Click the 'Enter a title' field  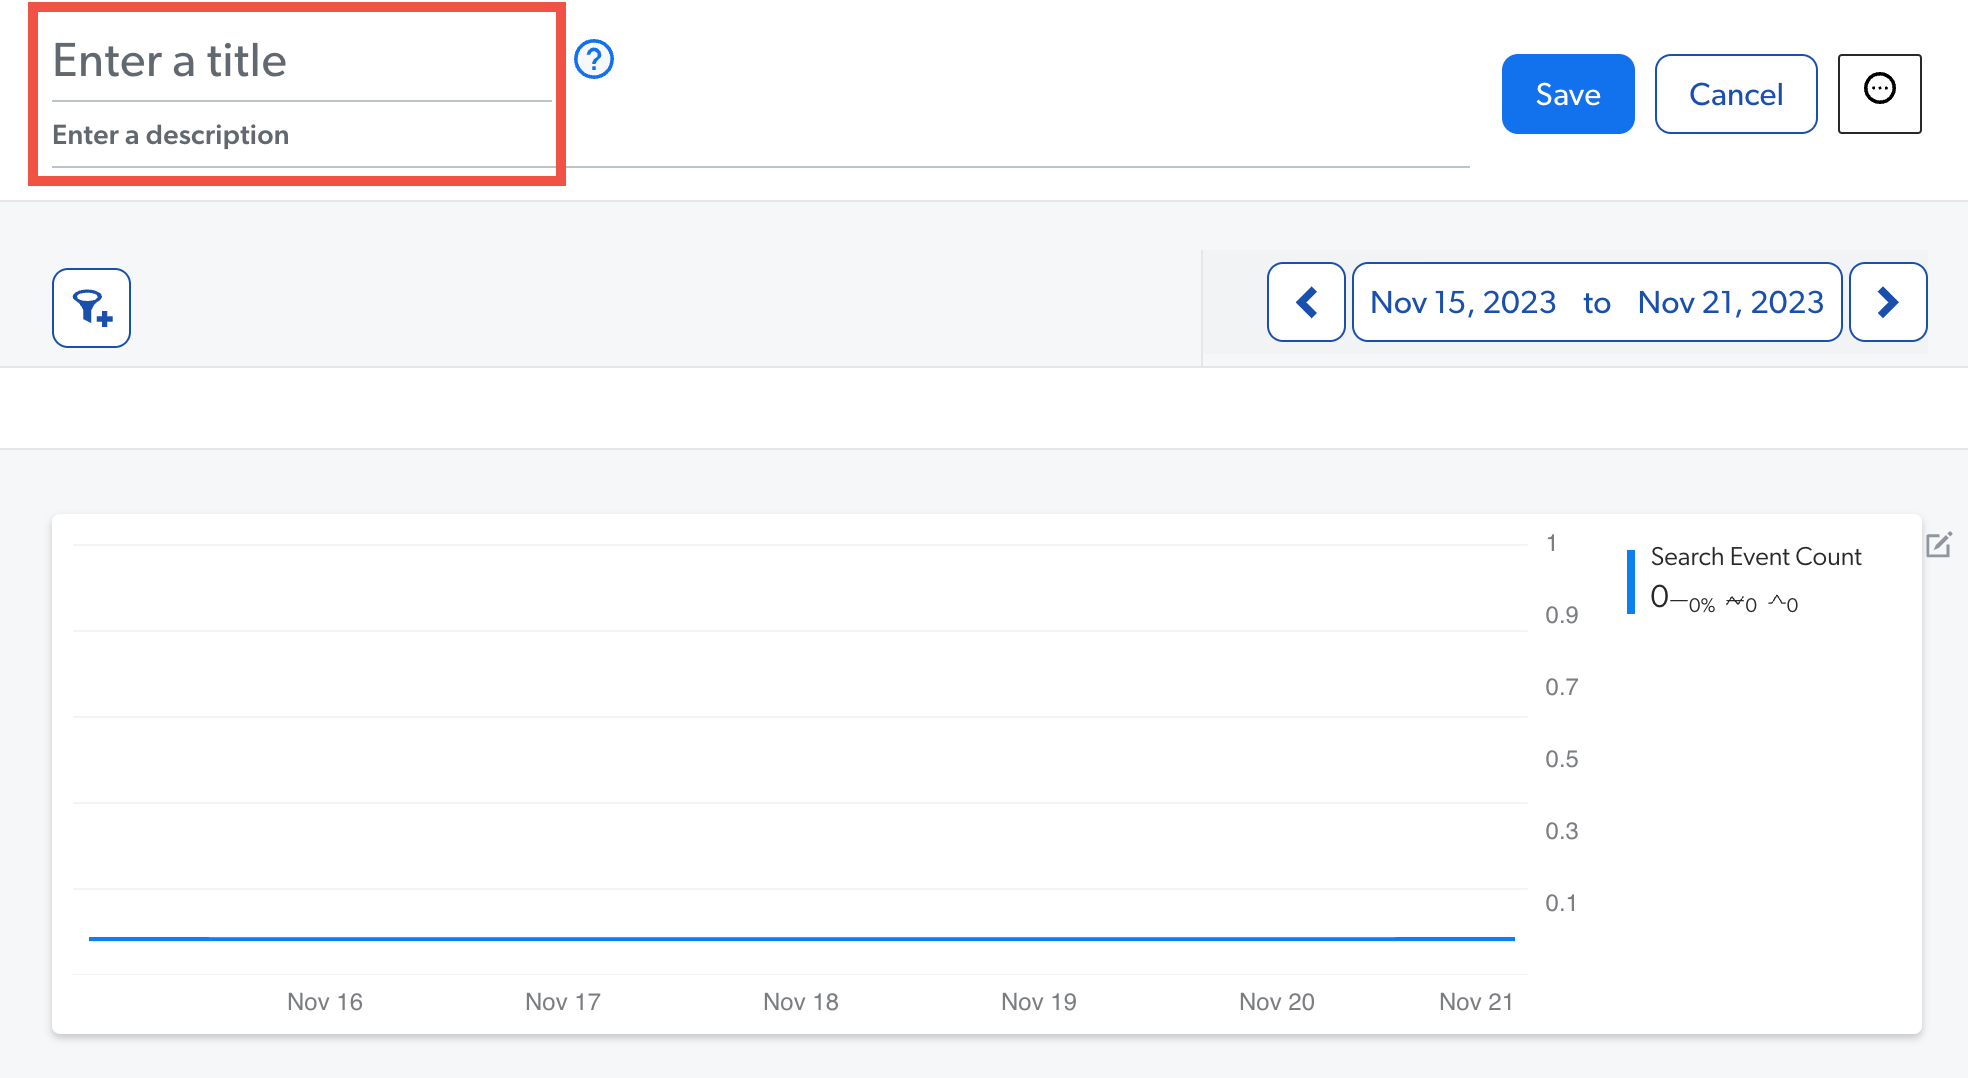(x=301, y=61)
